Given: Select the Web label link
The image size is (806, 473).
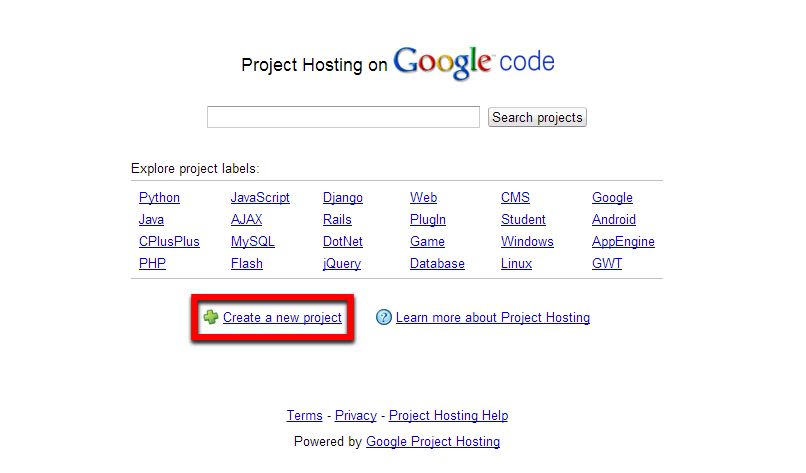Looking at the screenshot, I should 424,197.
